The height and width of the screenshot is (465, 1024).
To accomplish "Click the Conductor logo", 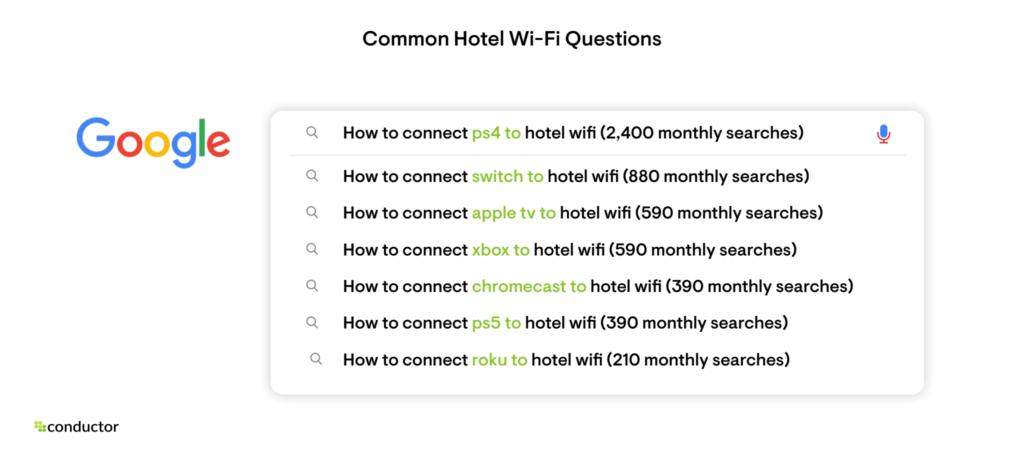I will pos(76,427).
